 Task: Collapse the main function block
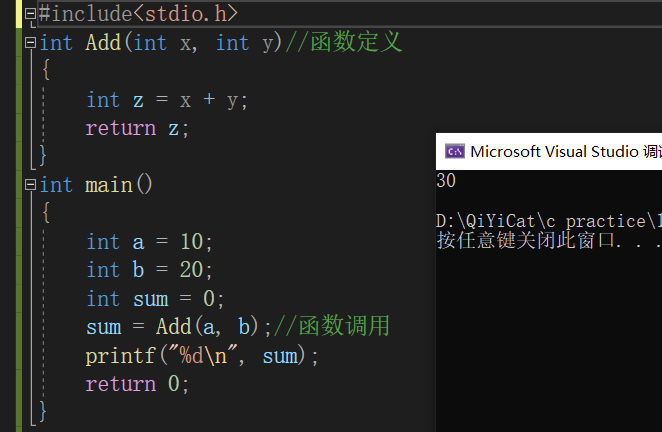(x=30, y=185)
